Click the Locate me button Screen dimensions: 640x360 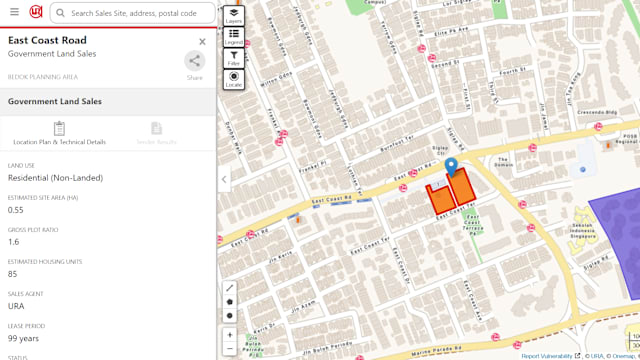pos(234,79)
